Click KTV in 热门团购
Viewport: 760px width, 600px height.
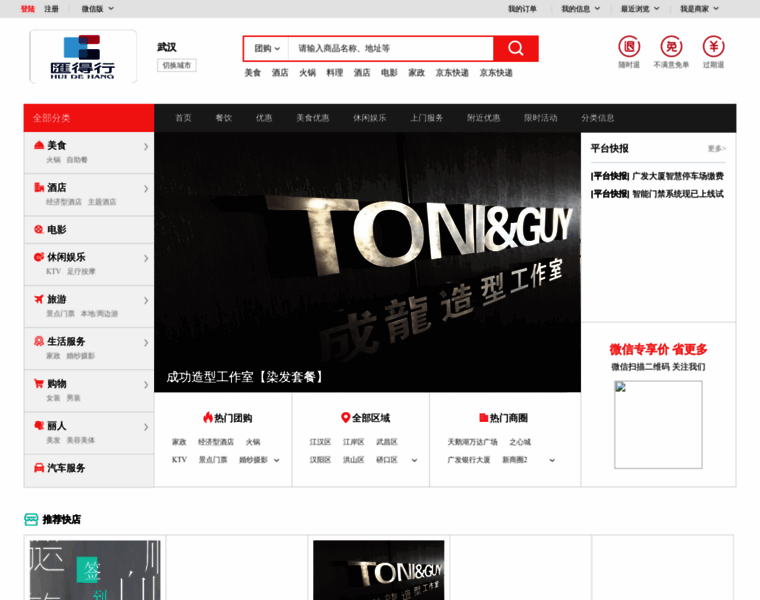tap(179, 460)
